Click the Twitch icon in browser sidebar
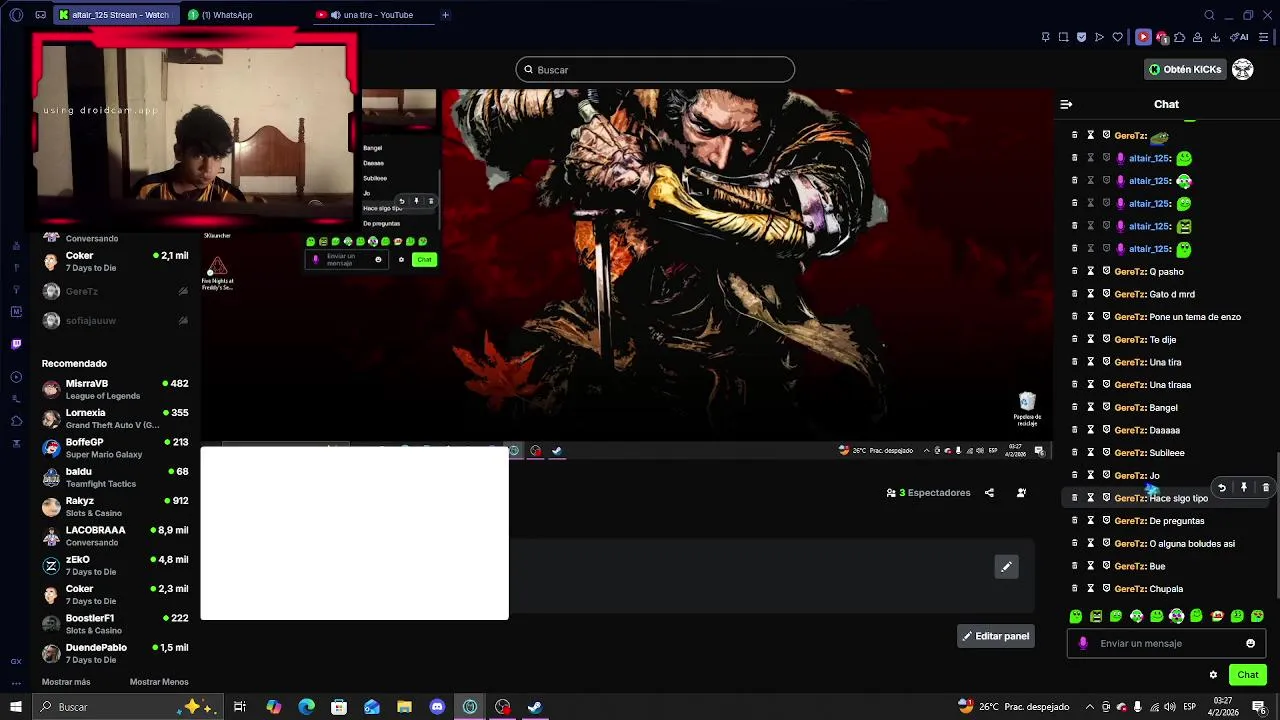The width and height of the screenshot is (1280, 720). (16, 344)
